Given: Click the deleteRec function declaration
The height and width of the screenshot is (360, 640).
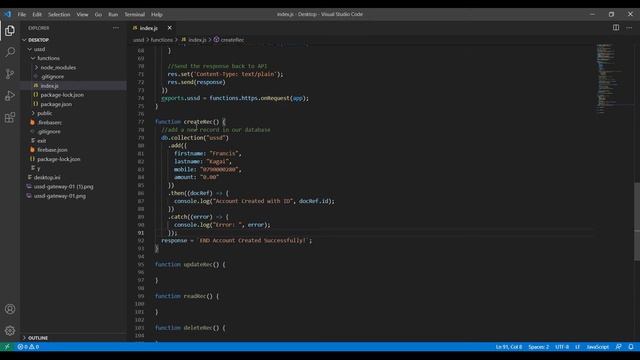Looking at the screenshot, I should point(190,328).
